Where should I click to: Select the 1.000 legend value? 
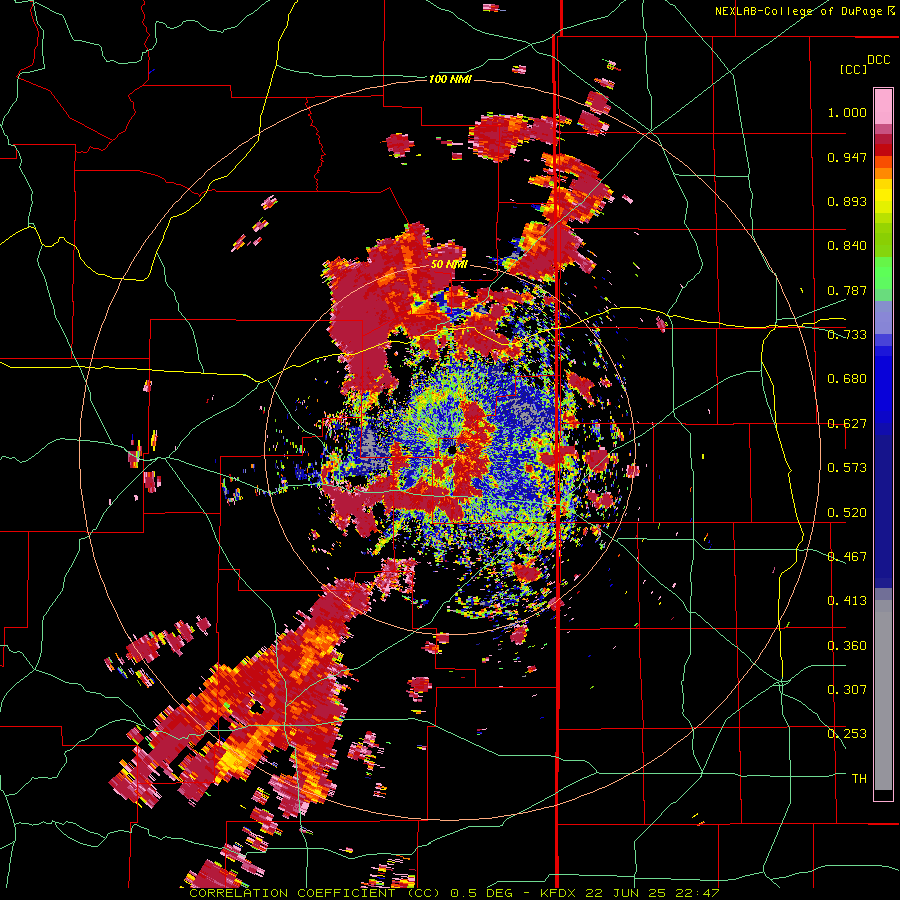point(847,112)
